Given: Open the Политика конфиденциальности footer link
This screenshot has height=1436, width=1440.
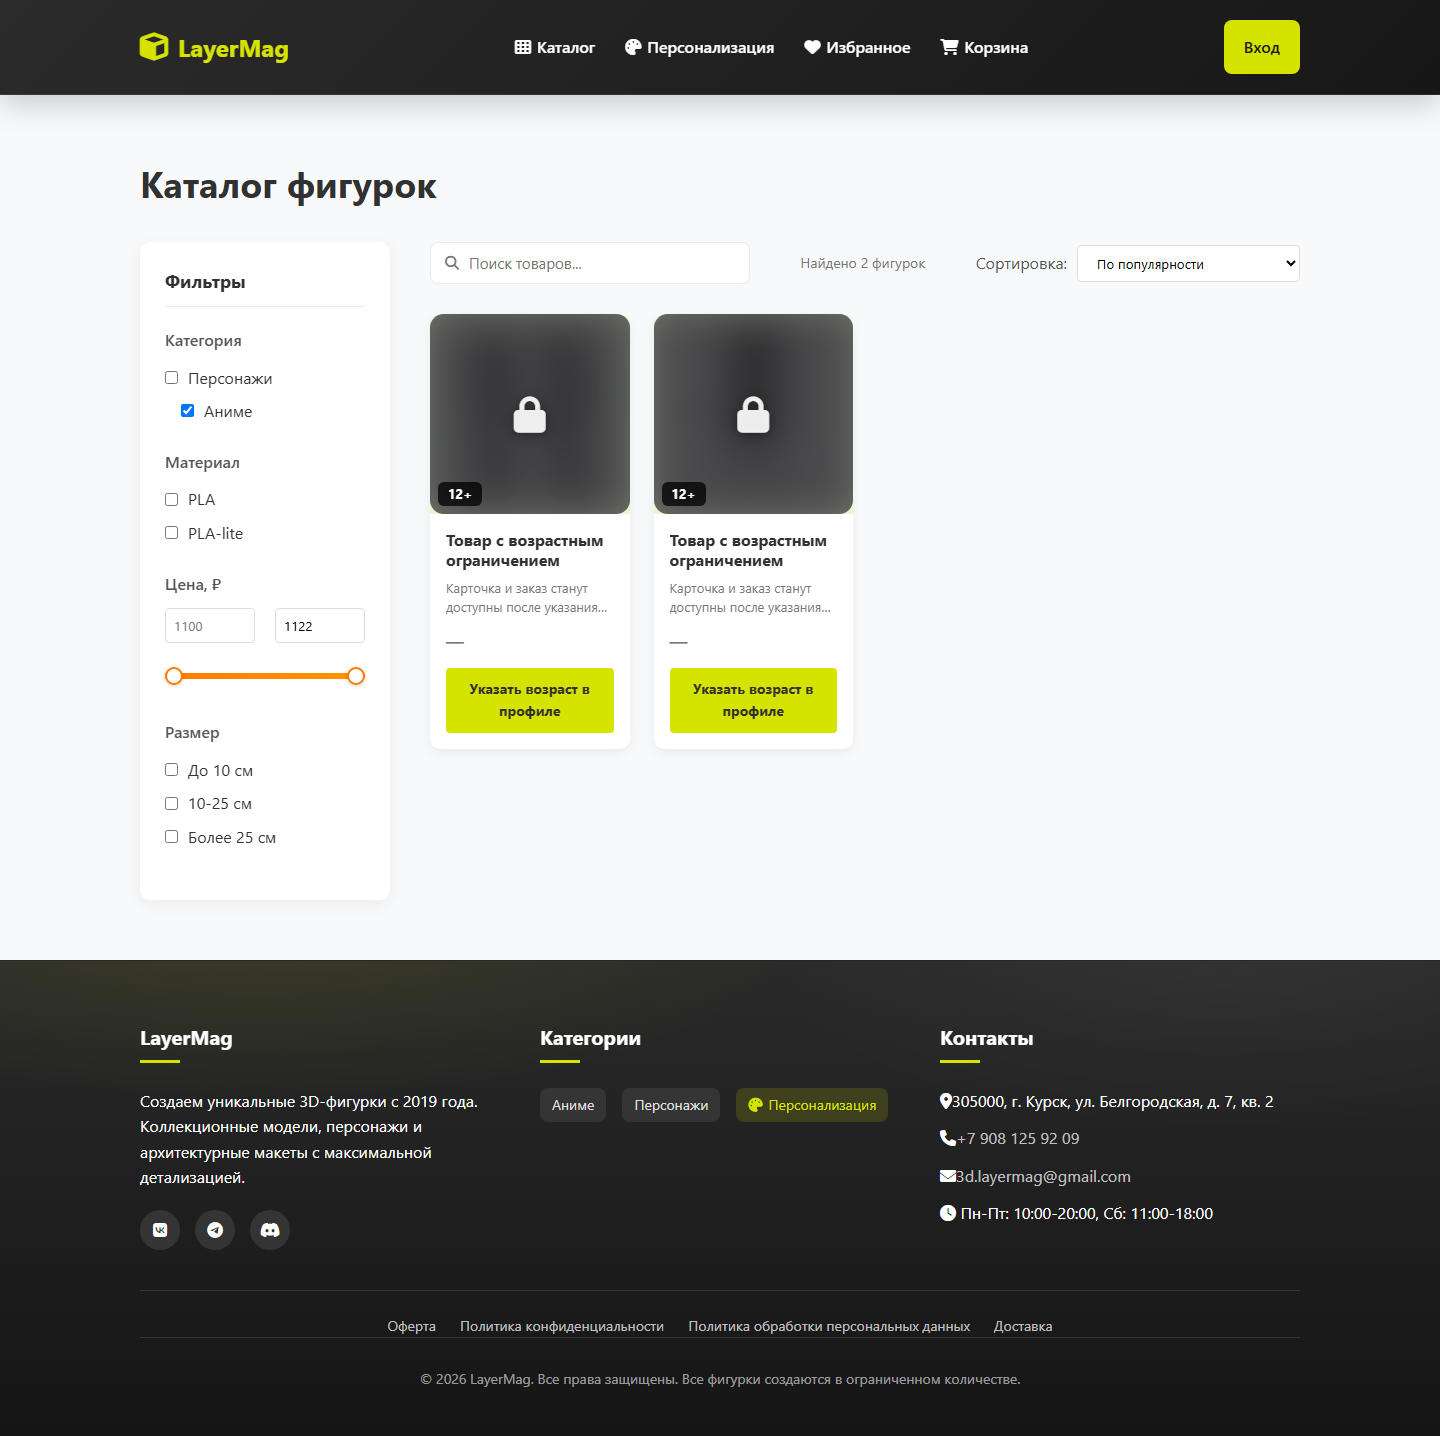Looking at the screenshot, I should tap(562, 1326).
